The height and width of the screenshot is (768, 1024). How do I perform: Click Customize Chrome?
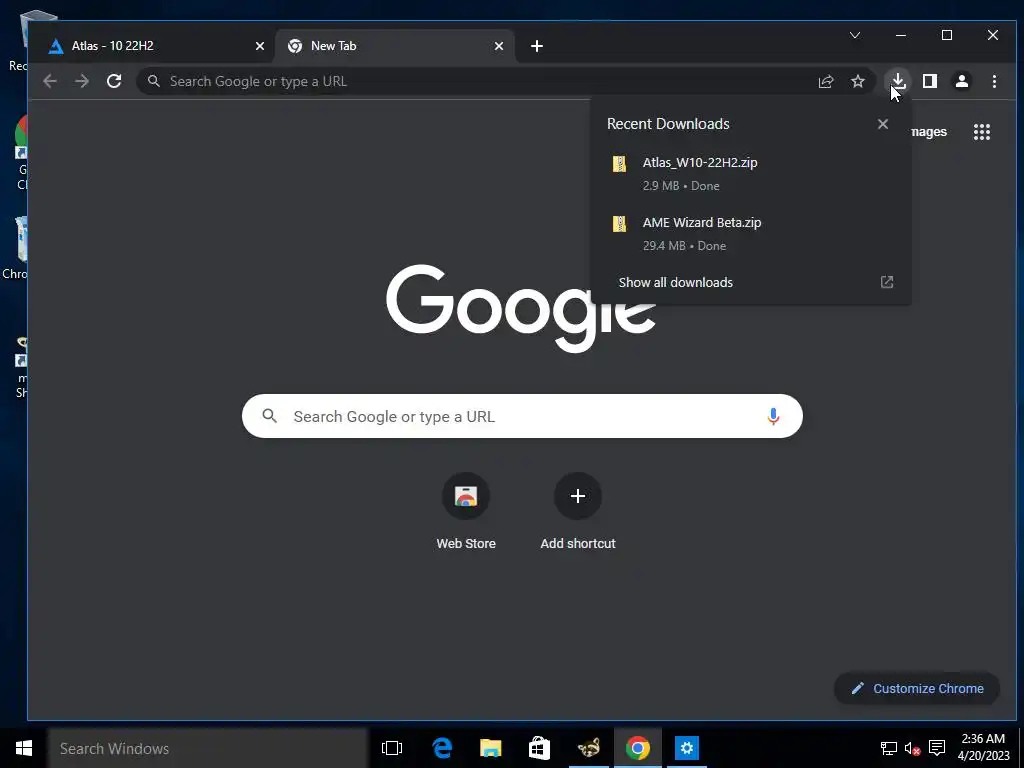[x=917, y=688]
